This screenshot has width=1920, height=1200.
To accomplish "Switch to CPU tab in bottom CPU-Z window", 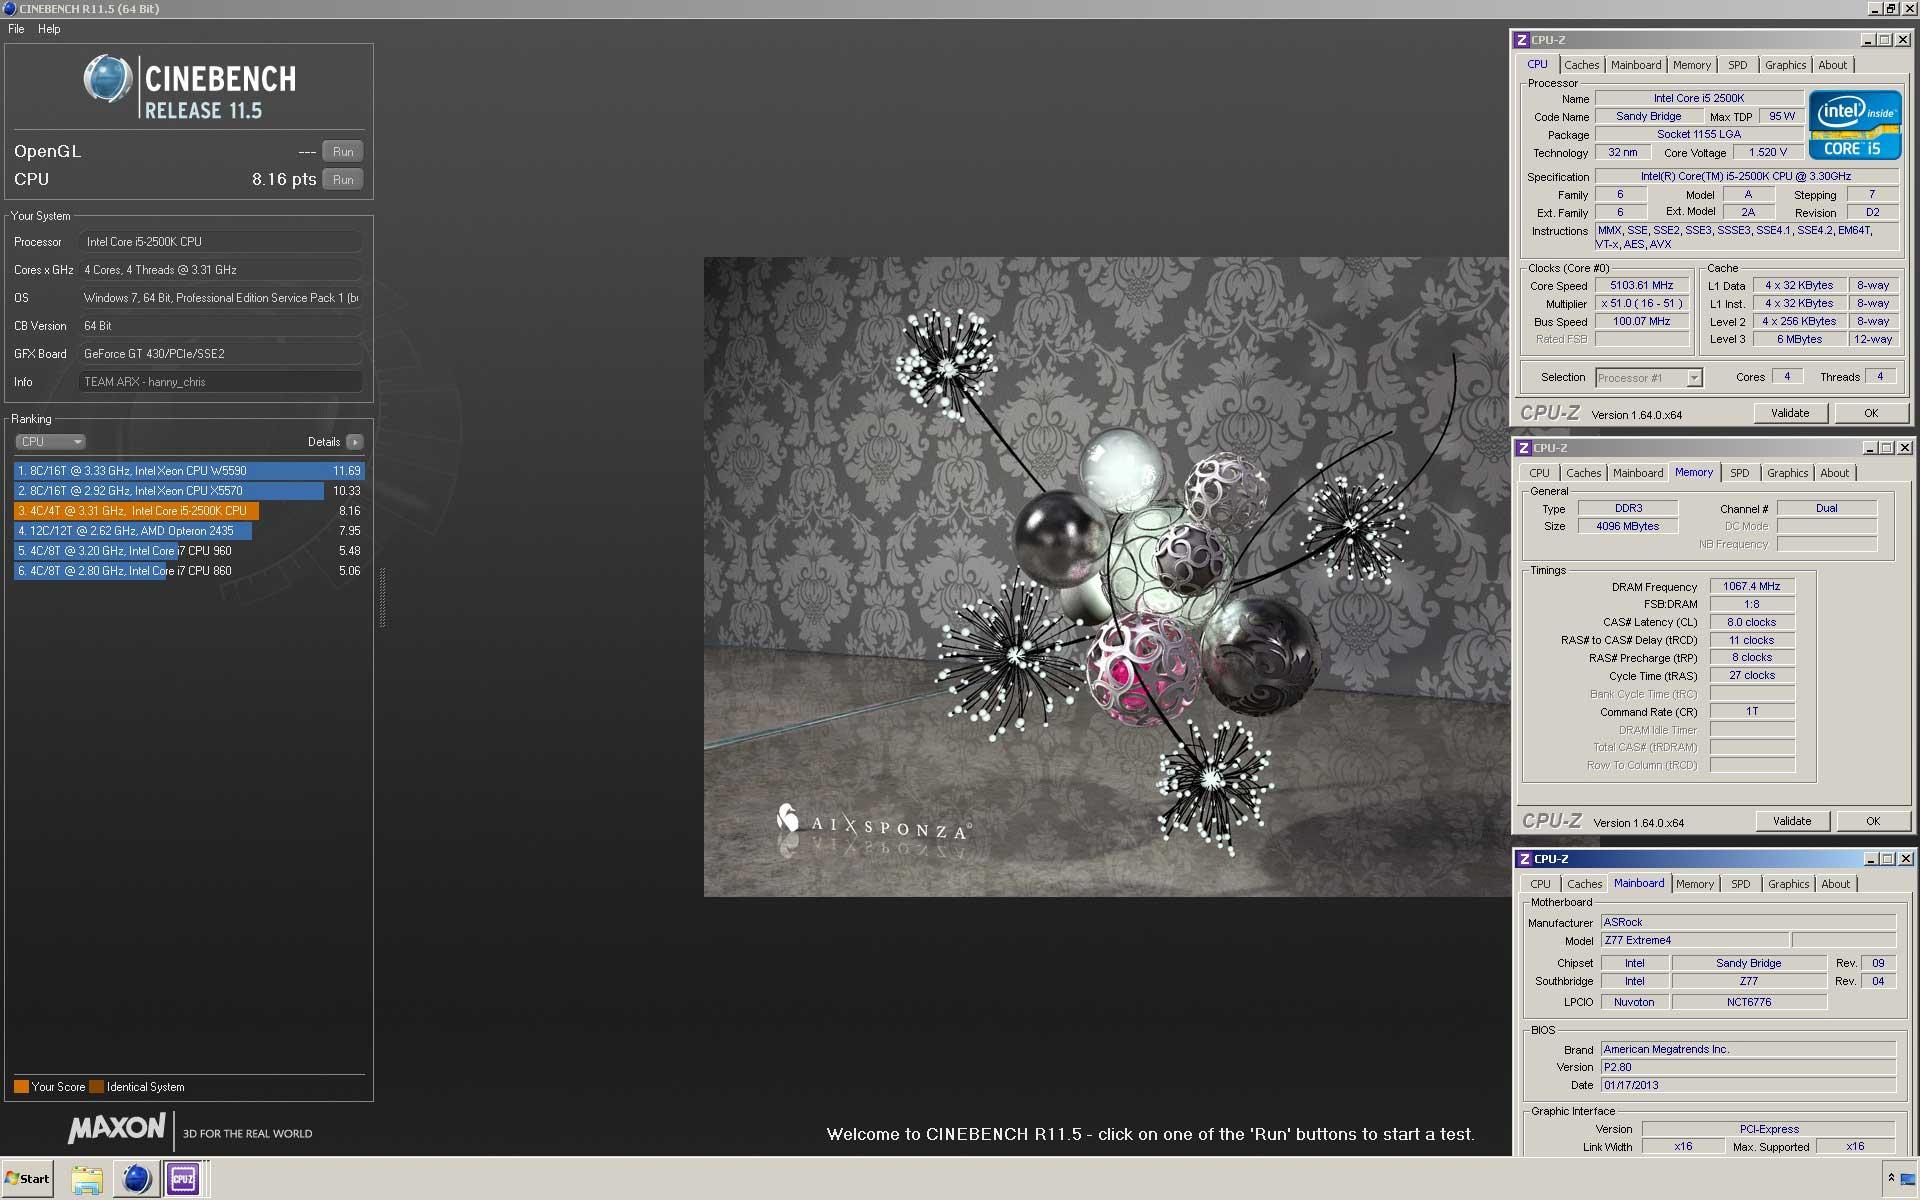I will tap(1540, 884).
